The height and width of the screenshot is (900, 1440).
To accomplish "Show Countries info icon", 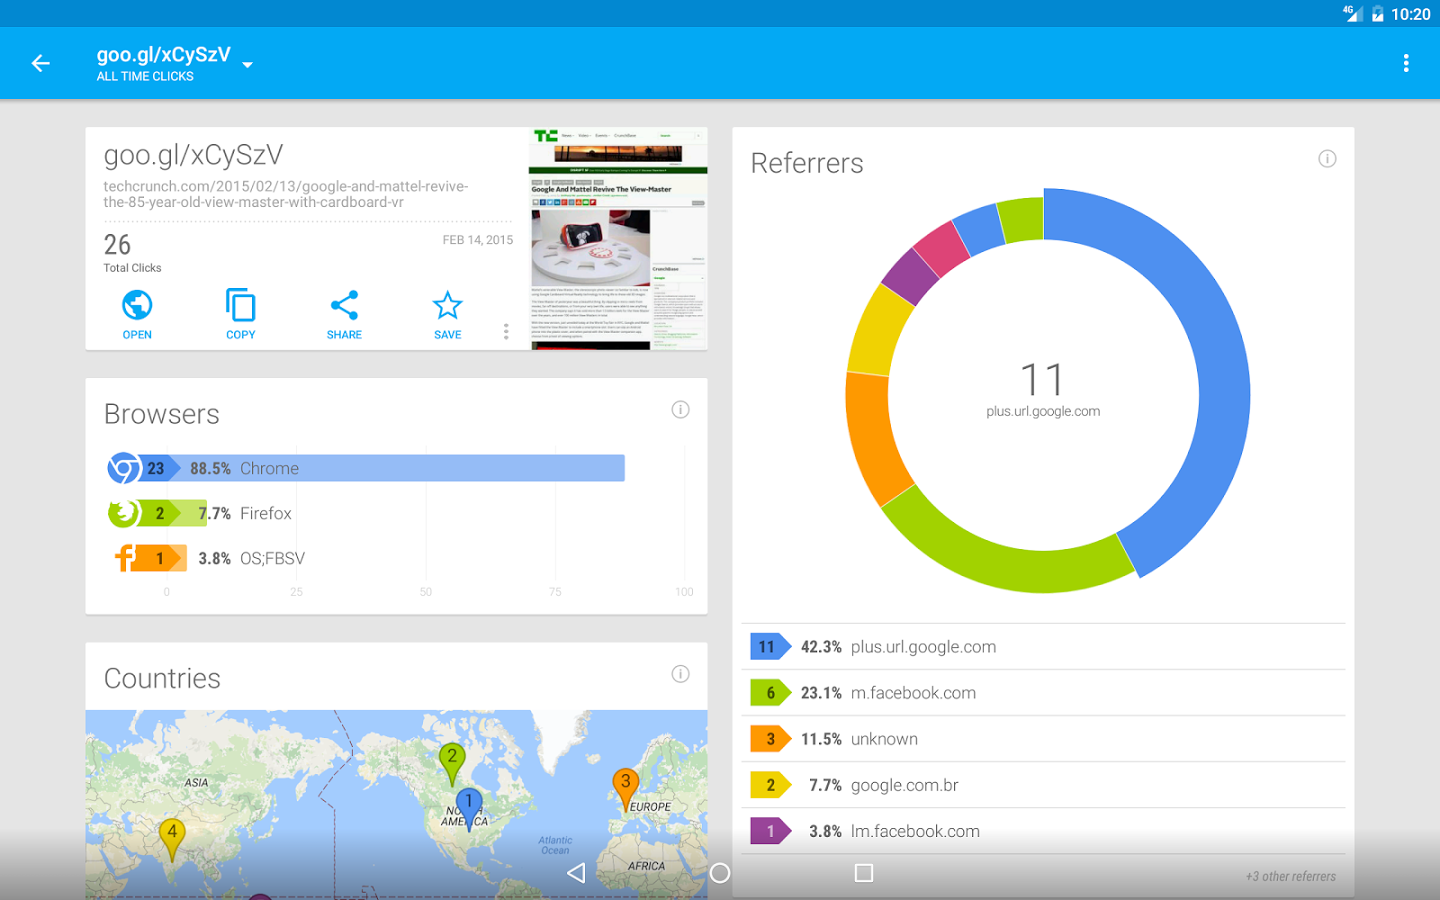I will [680, 674].
